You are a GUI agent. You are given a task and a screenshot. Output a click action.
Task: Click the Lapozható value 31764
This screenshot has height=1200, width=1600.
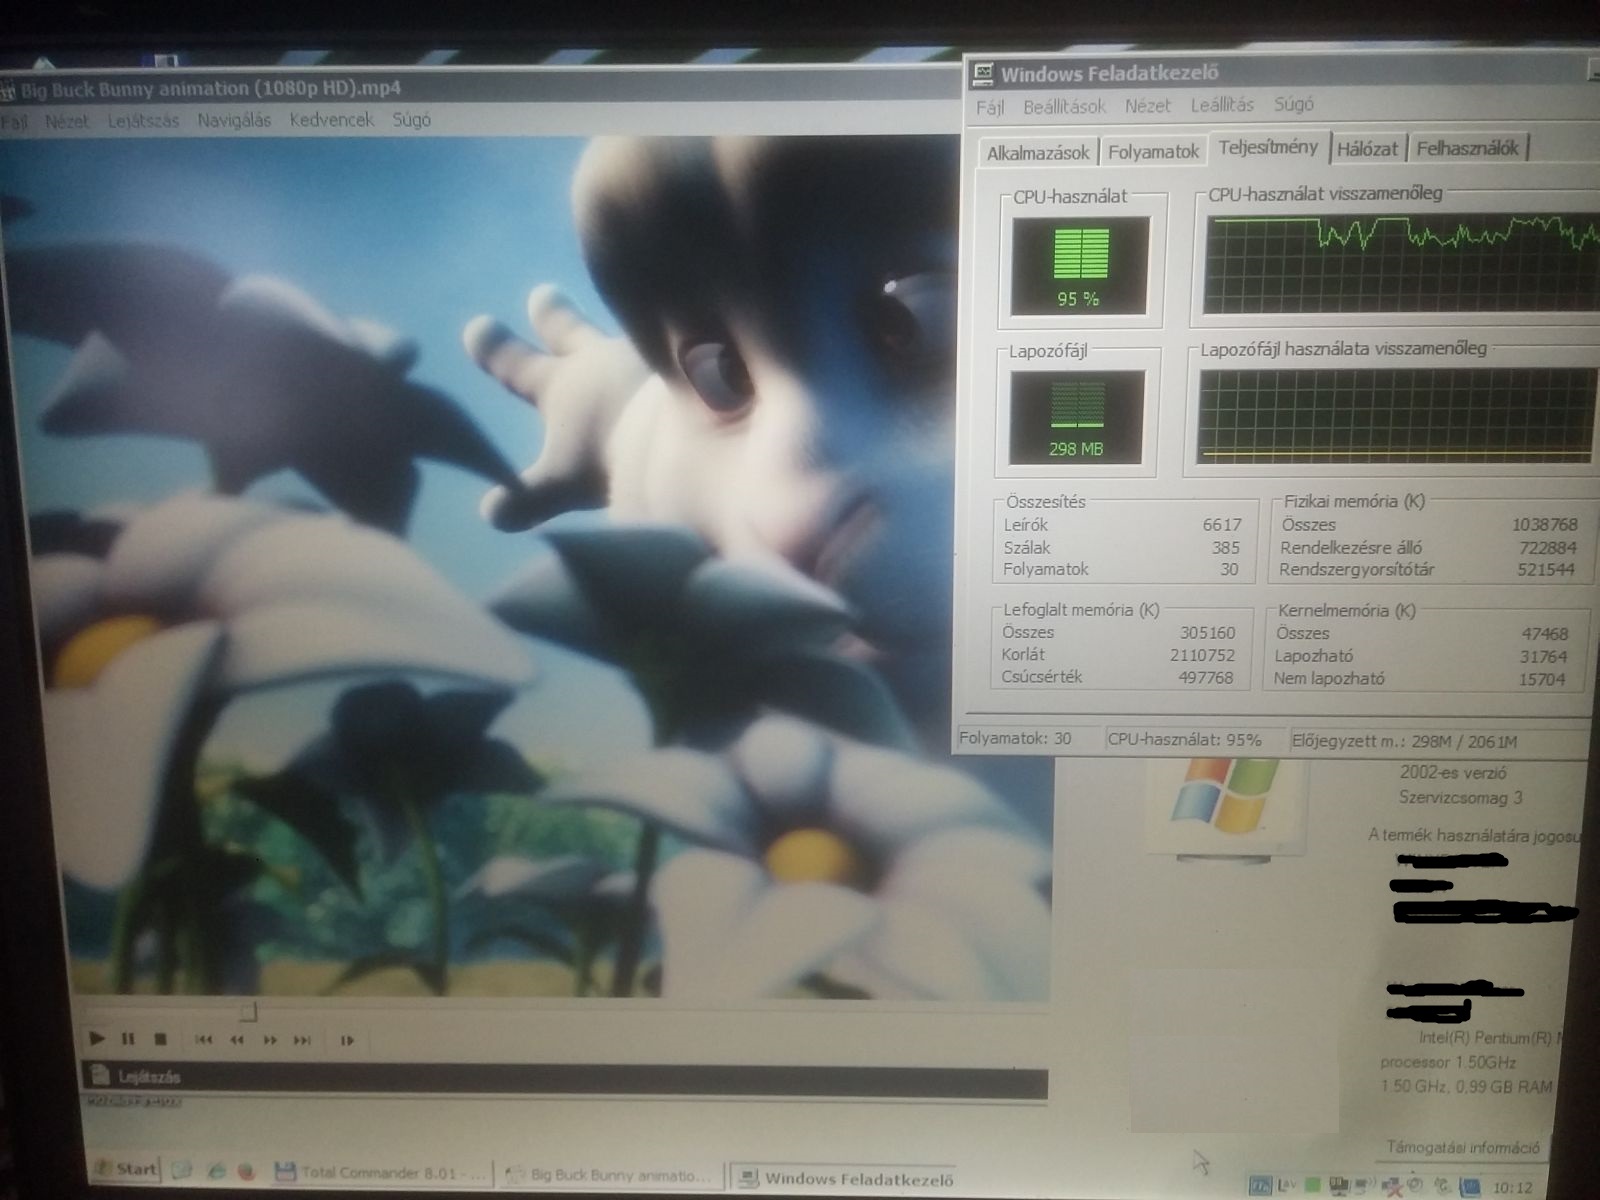pyautogui.click(x=1543, y=657)
